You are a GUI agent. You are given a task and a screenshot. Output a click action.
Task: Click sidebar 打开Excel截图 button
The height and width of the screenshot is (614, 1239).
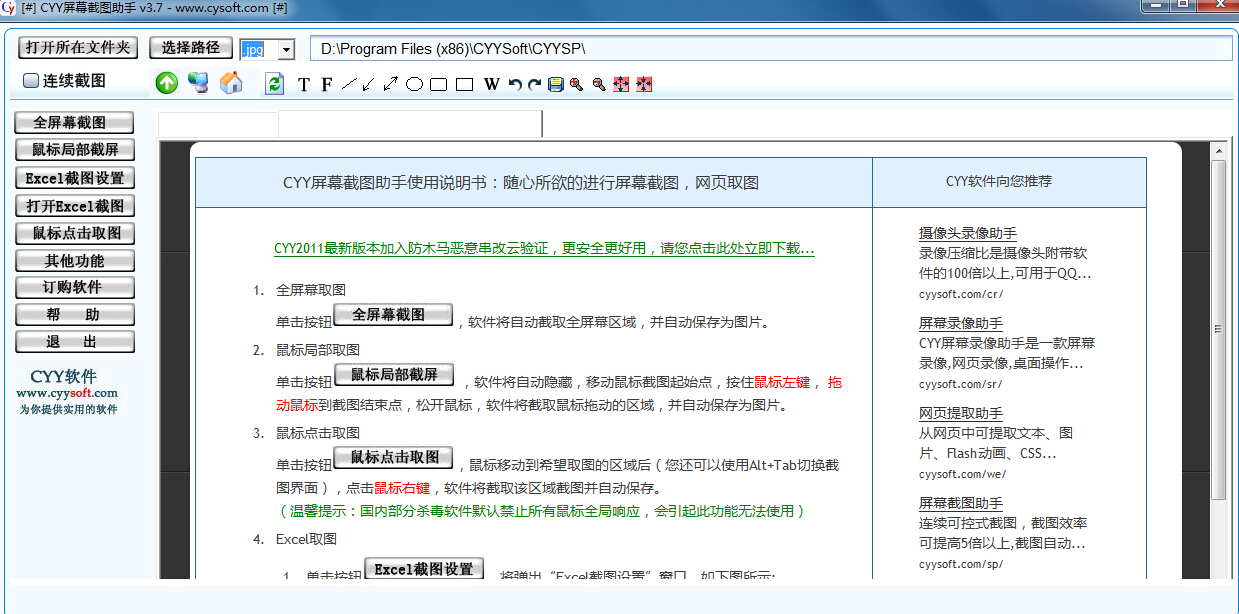[x=75, y=206]
